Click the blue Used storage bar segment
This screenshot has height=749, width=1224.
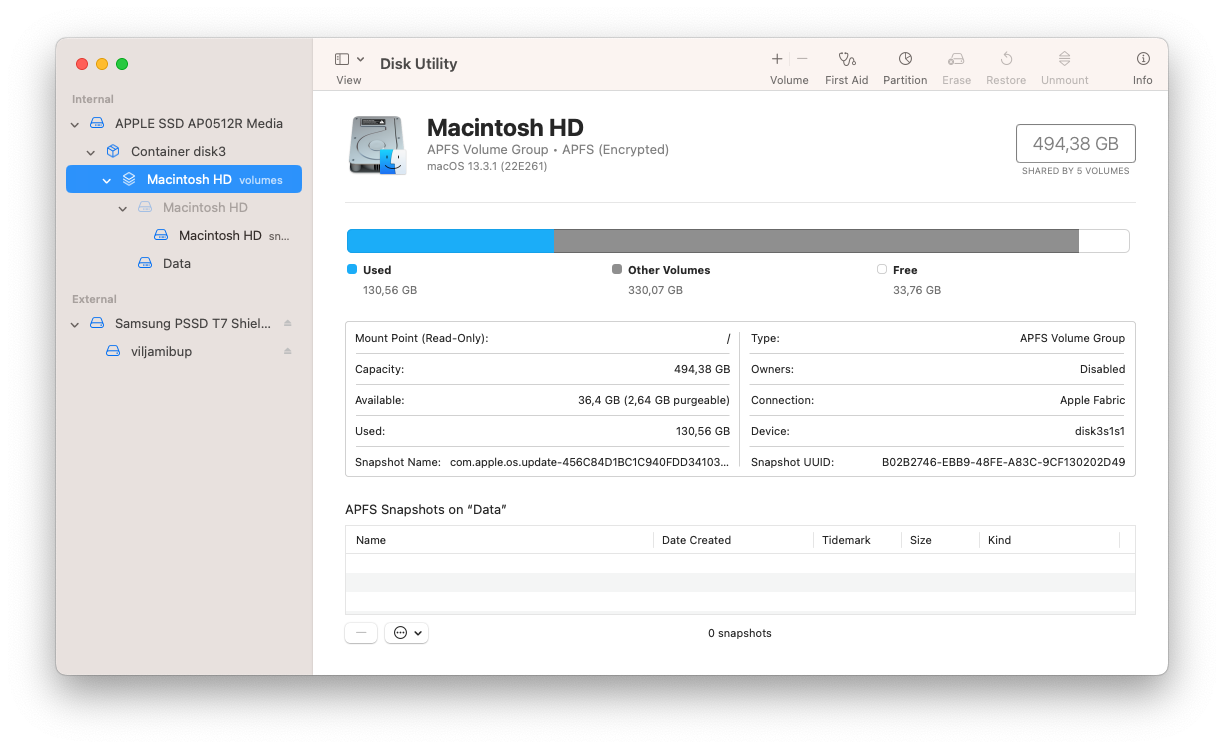click(x=450, y=241)
